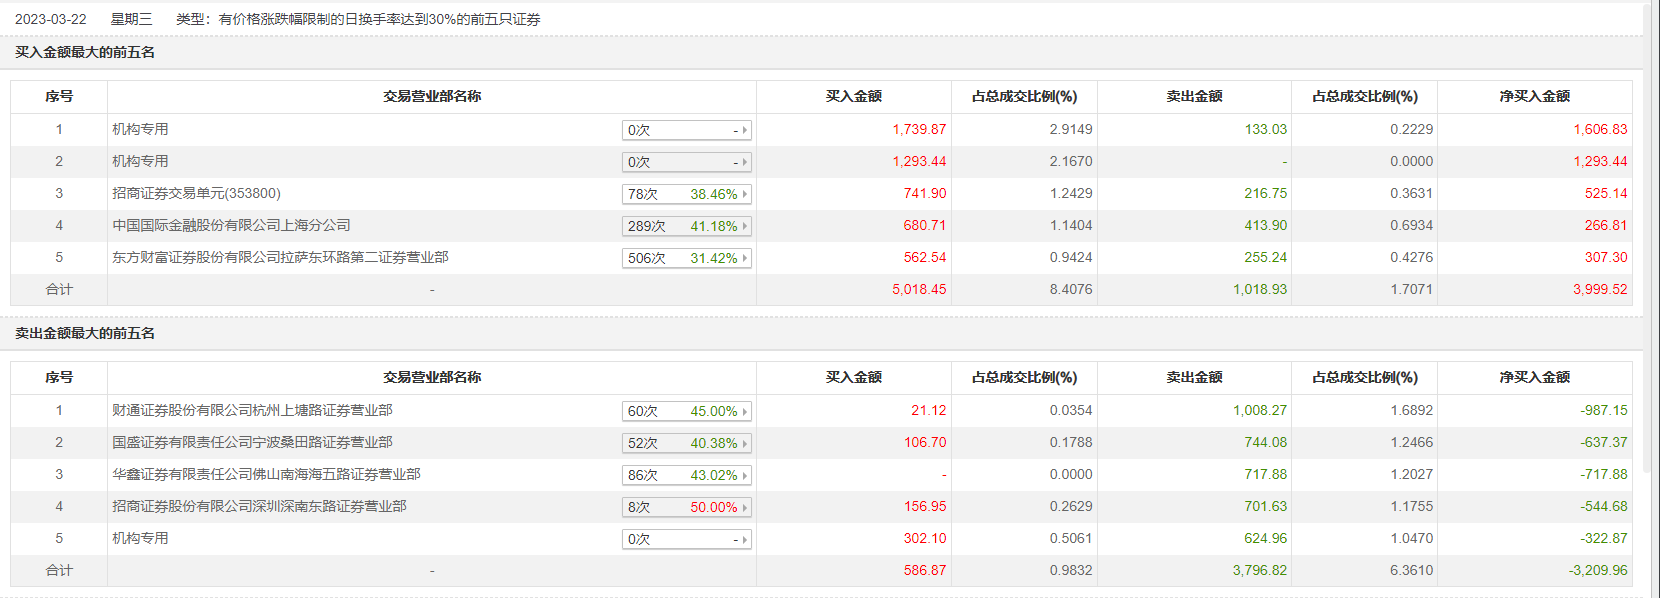Click 机构专用 in the sell table
The height and width of the screenshot is (598, 1660).
140,538
